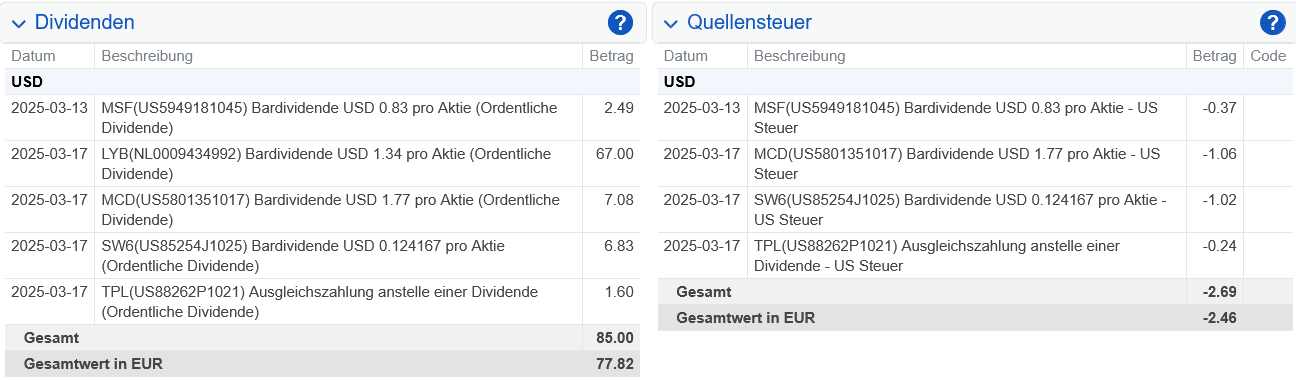Collapse the Dividenden section chevron

tap(19, 23)
